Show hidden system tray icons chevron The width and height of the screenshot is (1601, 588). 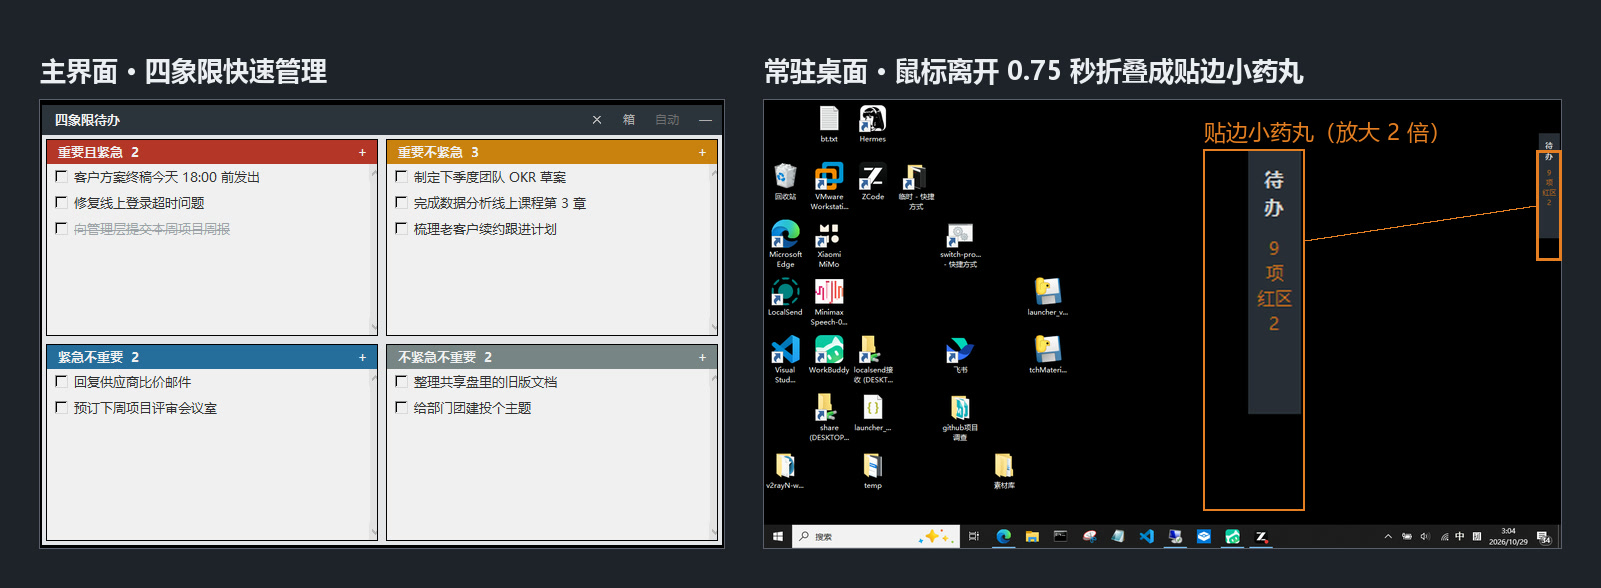[x=1388, y=537]
